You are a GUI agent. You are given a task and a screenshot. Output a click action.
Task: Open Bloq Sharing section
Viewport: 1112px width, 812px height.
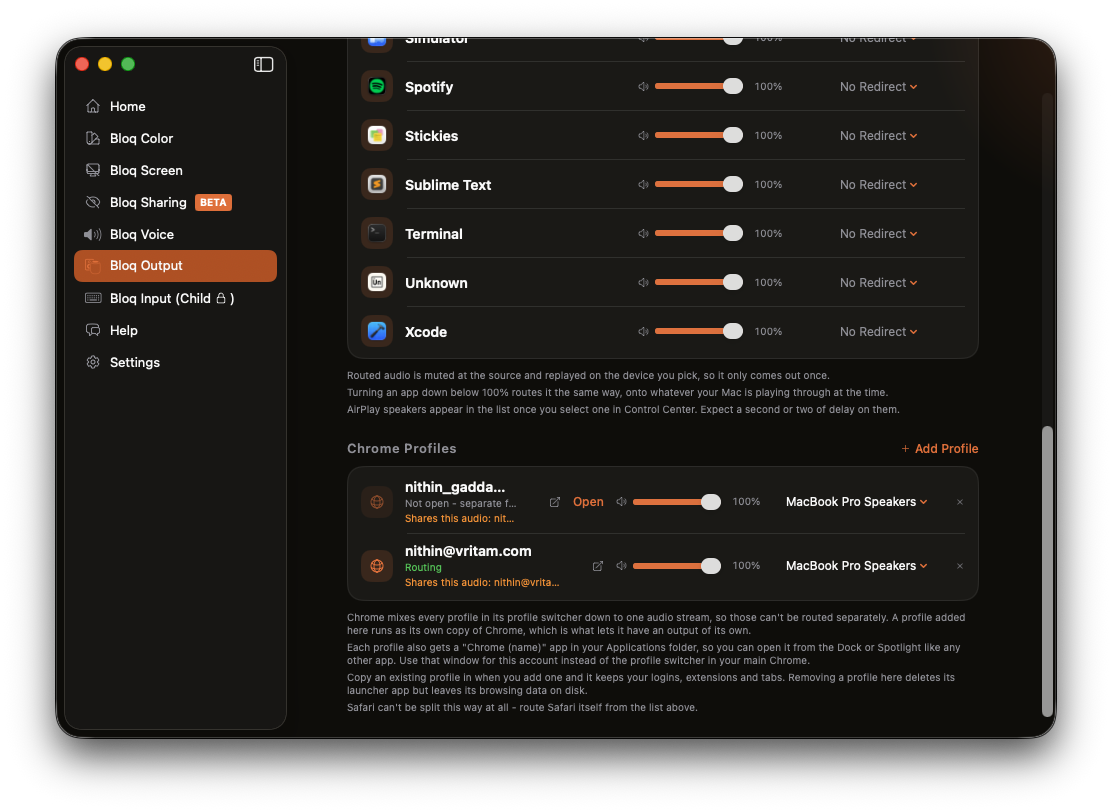(175, 202)
